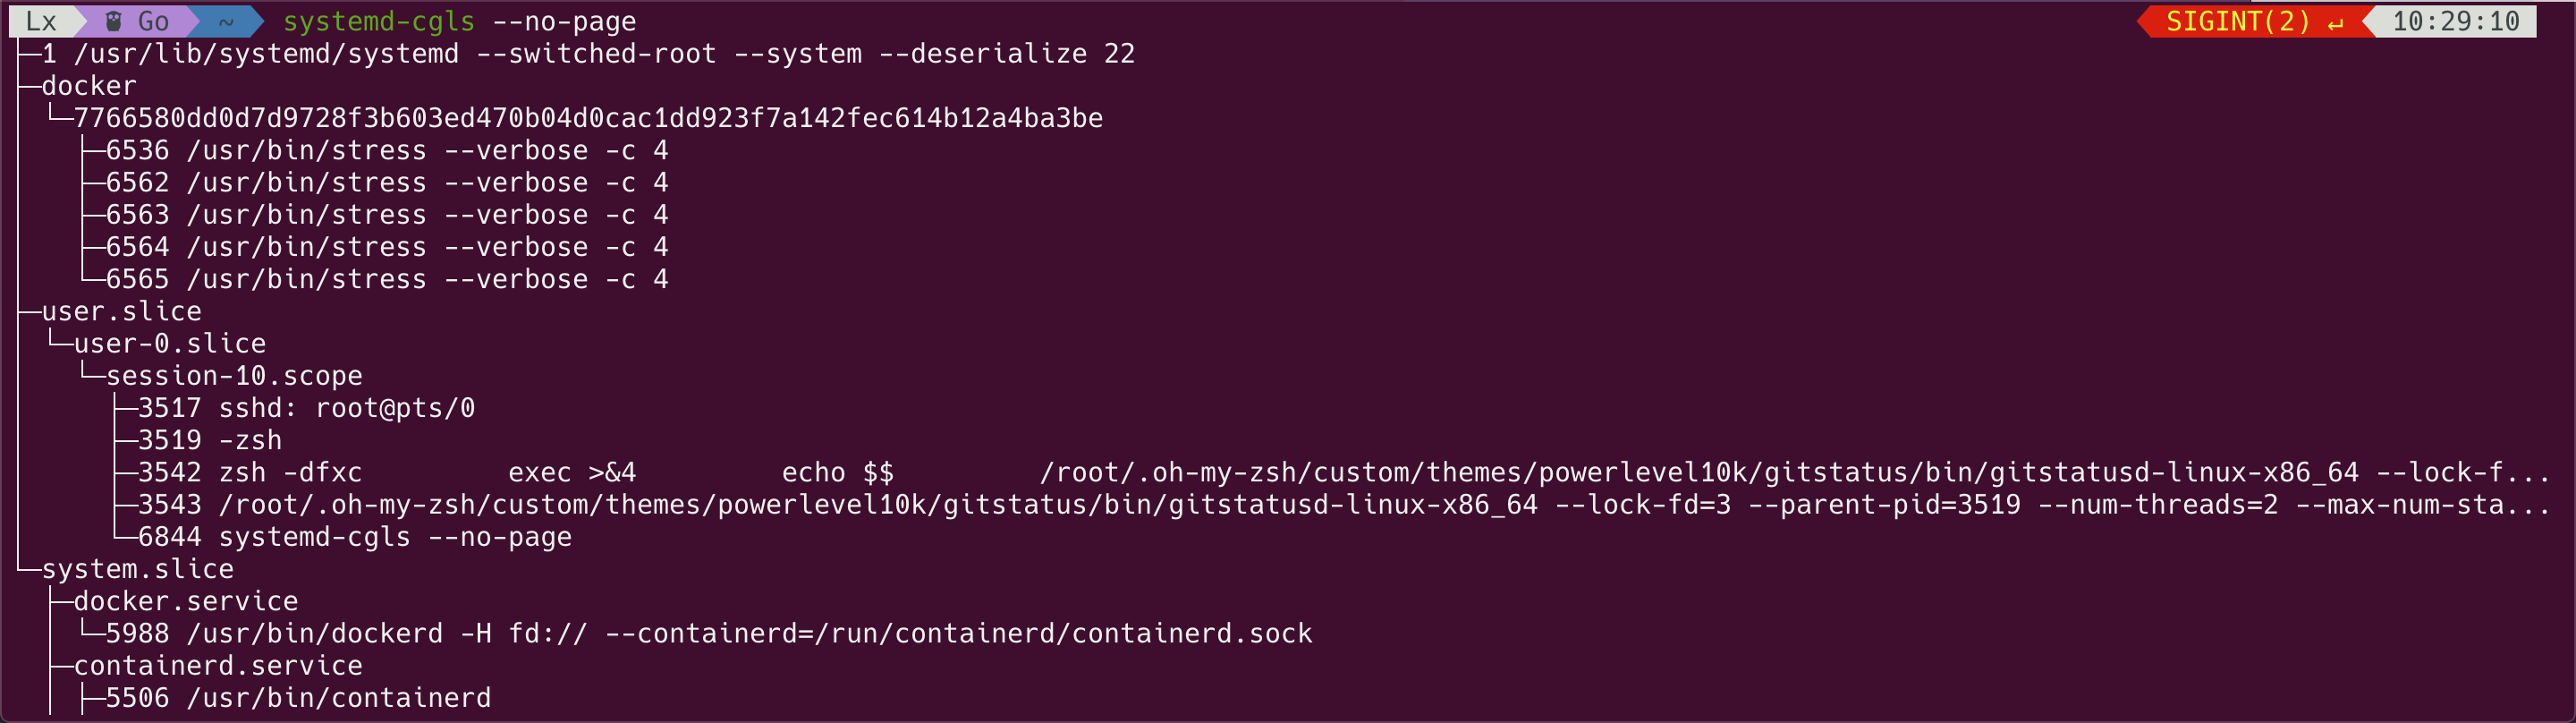Select the 3517 sshd: root@pts/0 line
The height and width of the screenshot is (723, 2576).
[306, 408]
